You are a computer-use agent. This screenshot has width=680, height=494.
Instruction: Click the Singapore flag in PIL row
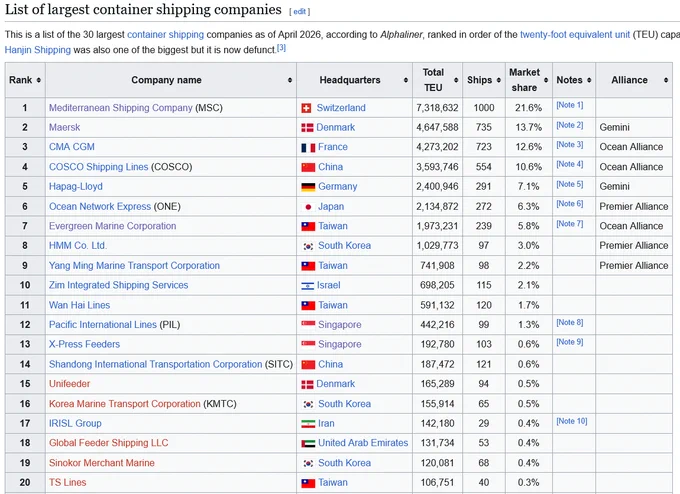pos(308,324)
